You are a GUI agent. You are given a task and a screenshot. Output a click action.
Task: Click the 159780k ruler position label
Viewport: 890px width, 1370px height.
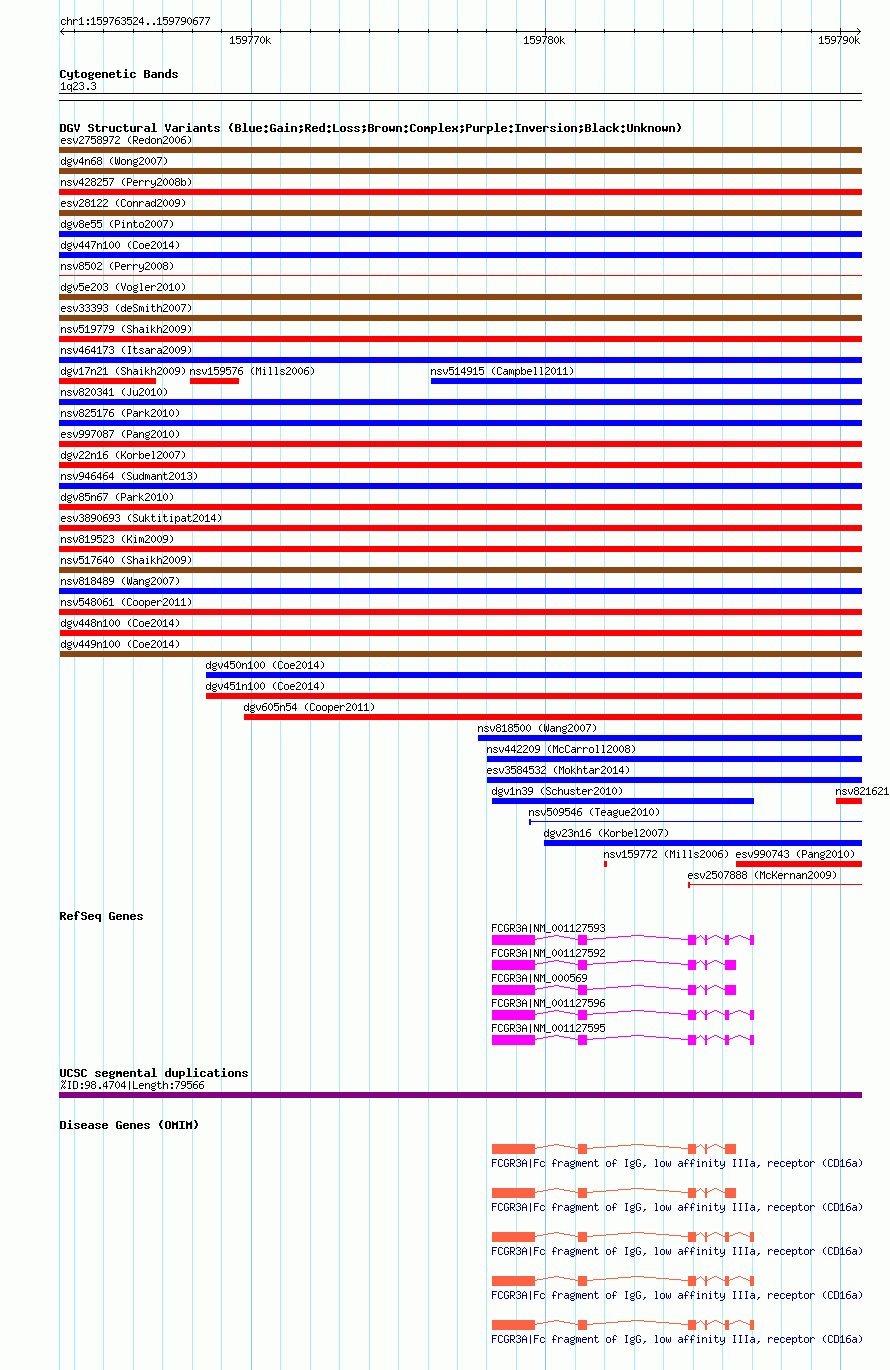[x=545, y=40]
